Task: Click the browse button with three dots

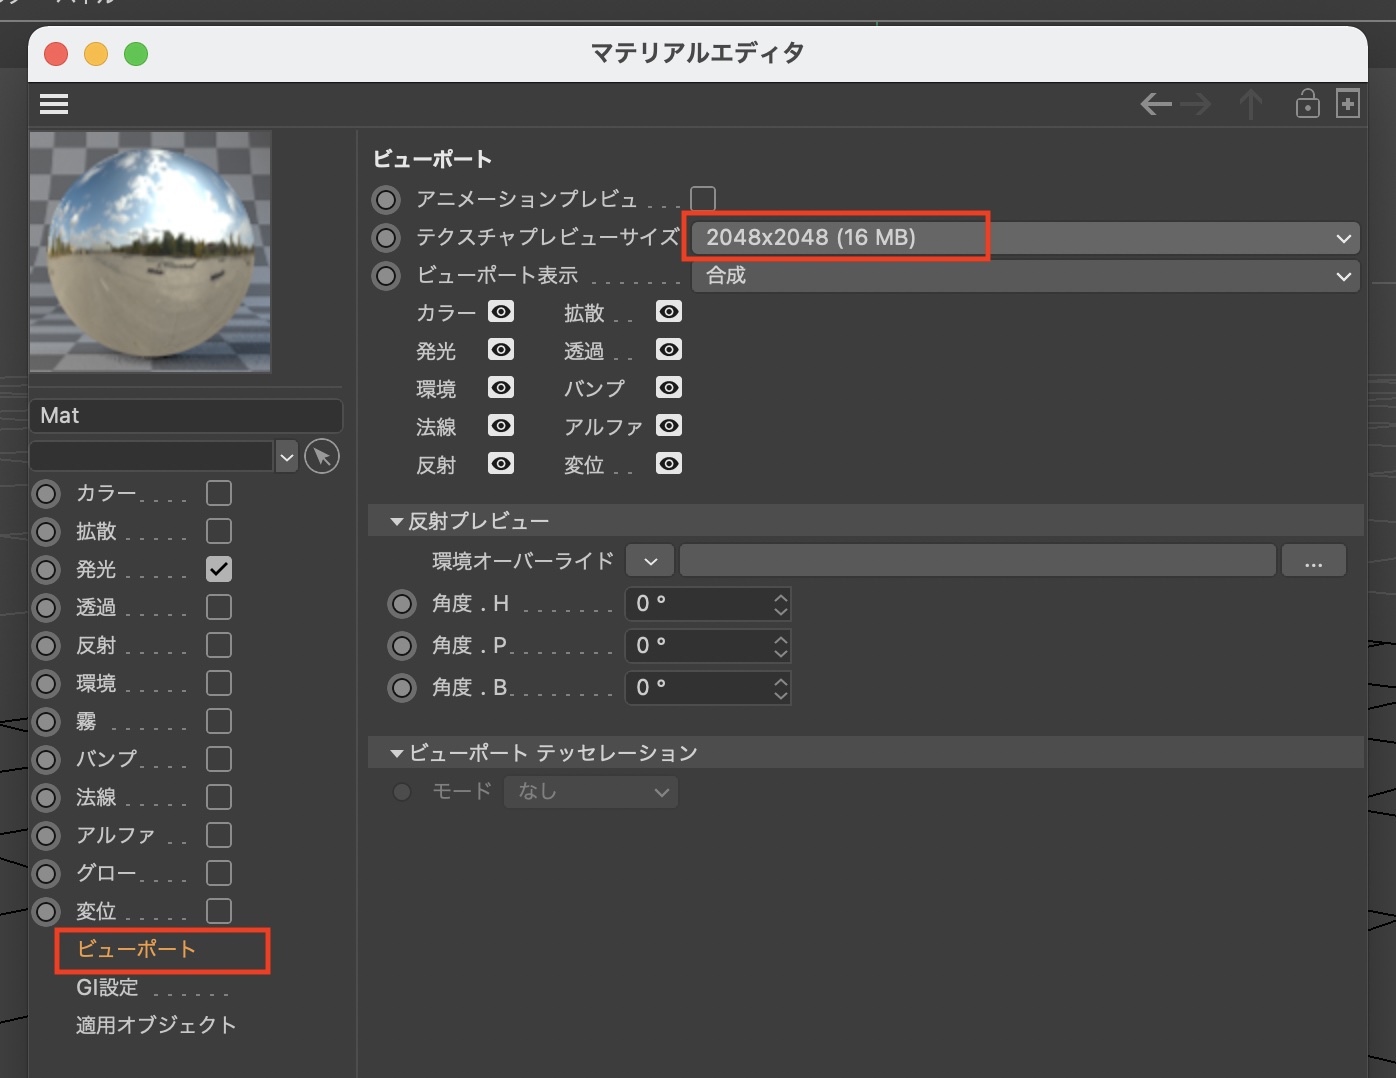Action: point(1313,561)
